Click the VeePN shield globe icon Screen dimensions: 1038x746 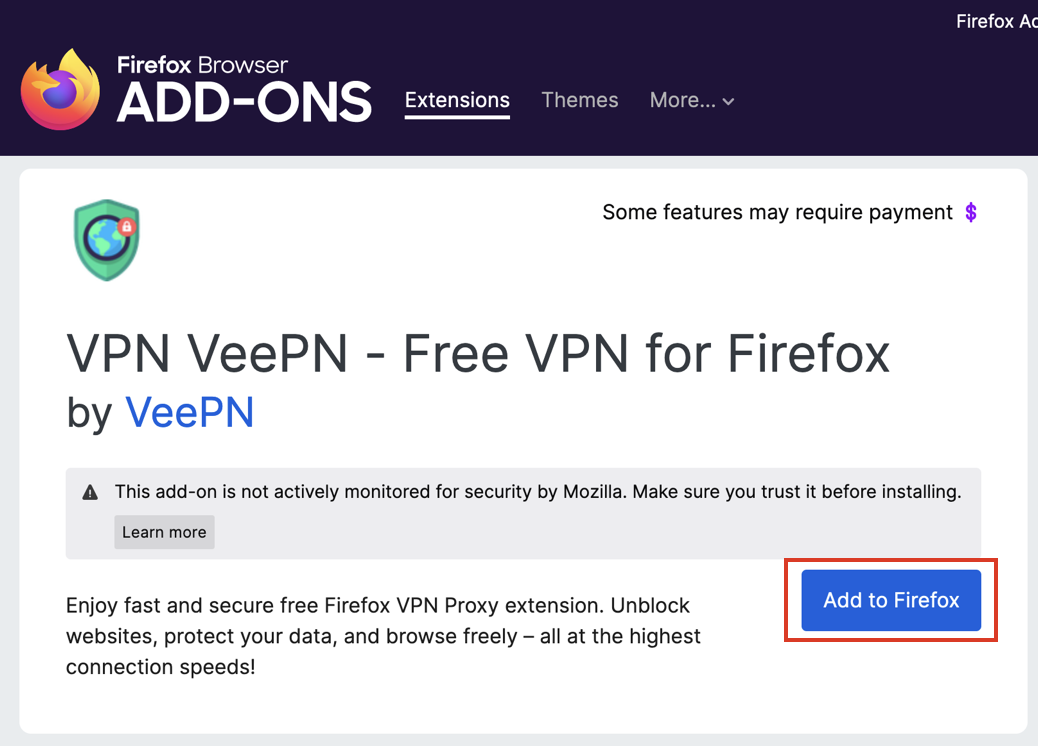click(x=107, y=240)
